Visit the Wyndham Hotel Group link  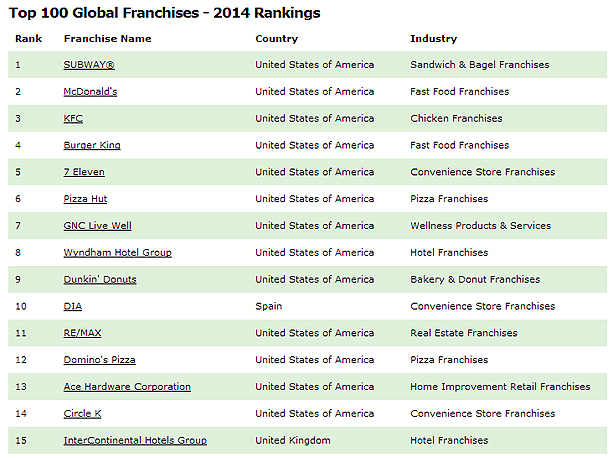pos(117,253)
